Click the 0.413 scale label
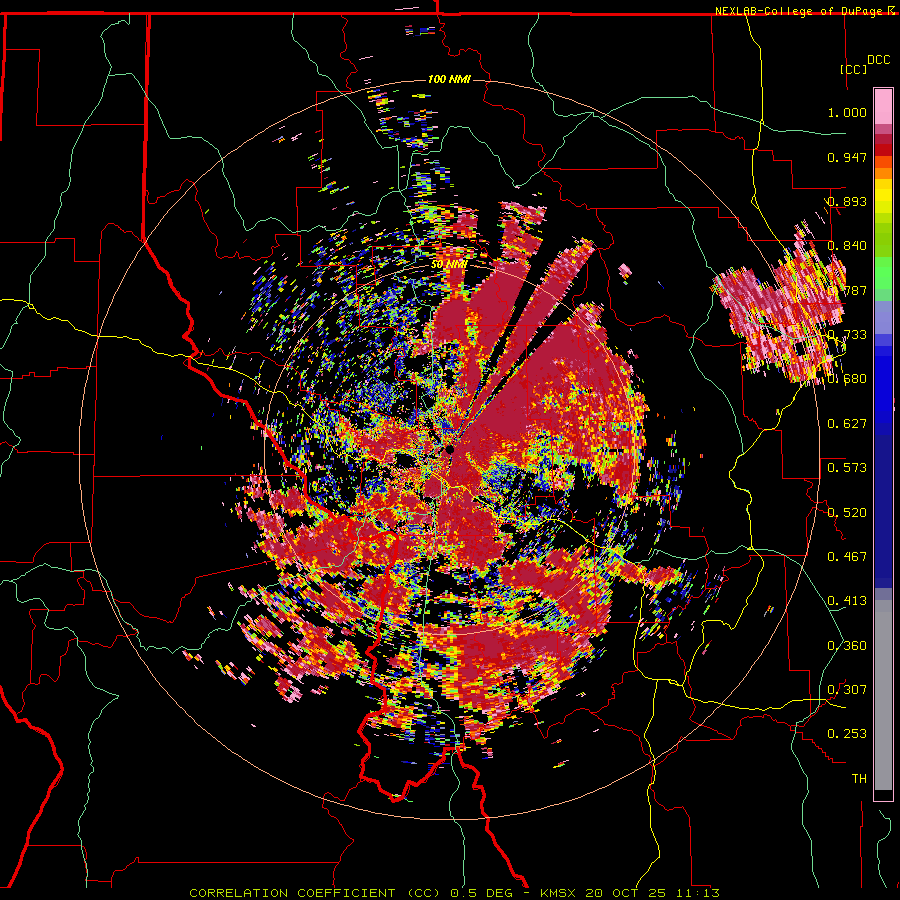The image size is (900, 900). (x=847, y=601)
